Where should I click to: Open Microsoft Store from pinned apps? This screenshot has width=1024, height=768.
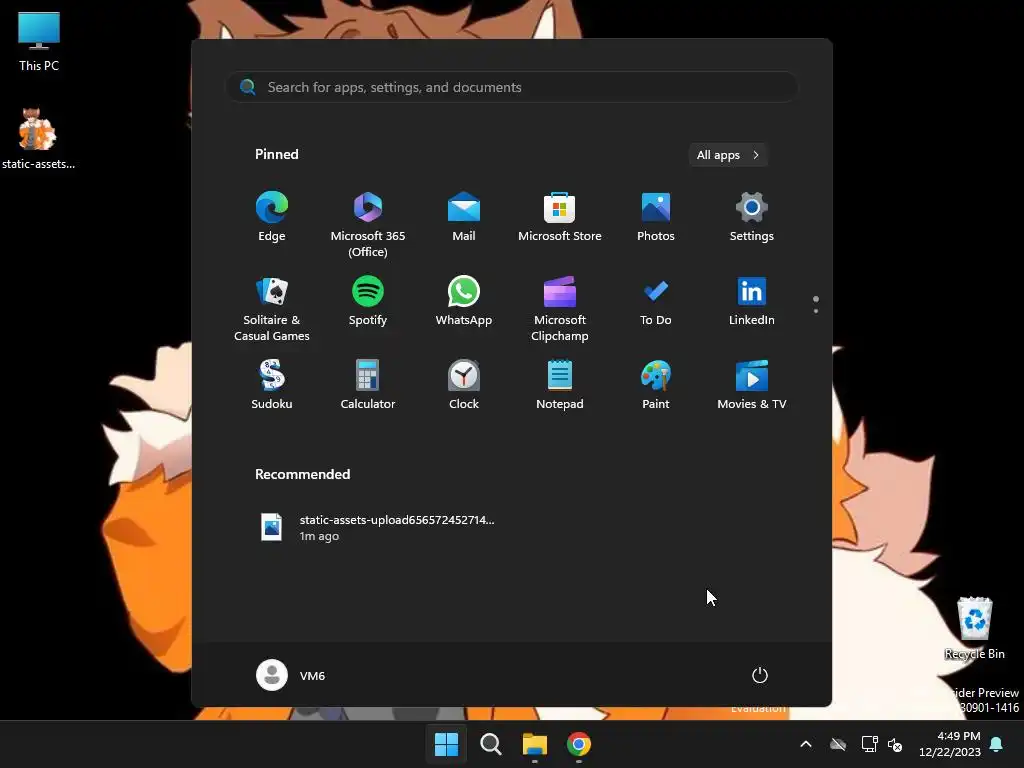560,217
